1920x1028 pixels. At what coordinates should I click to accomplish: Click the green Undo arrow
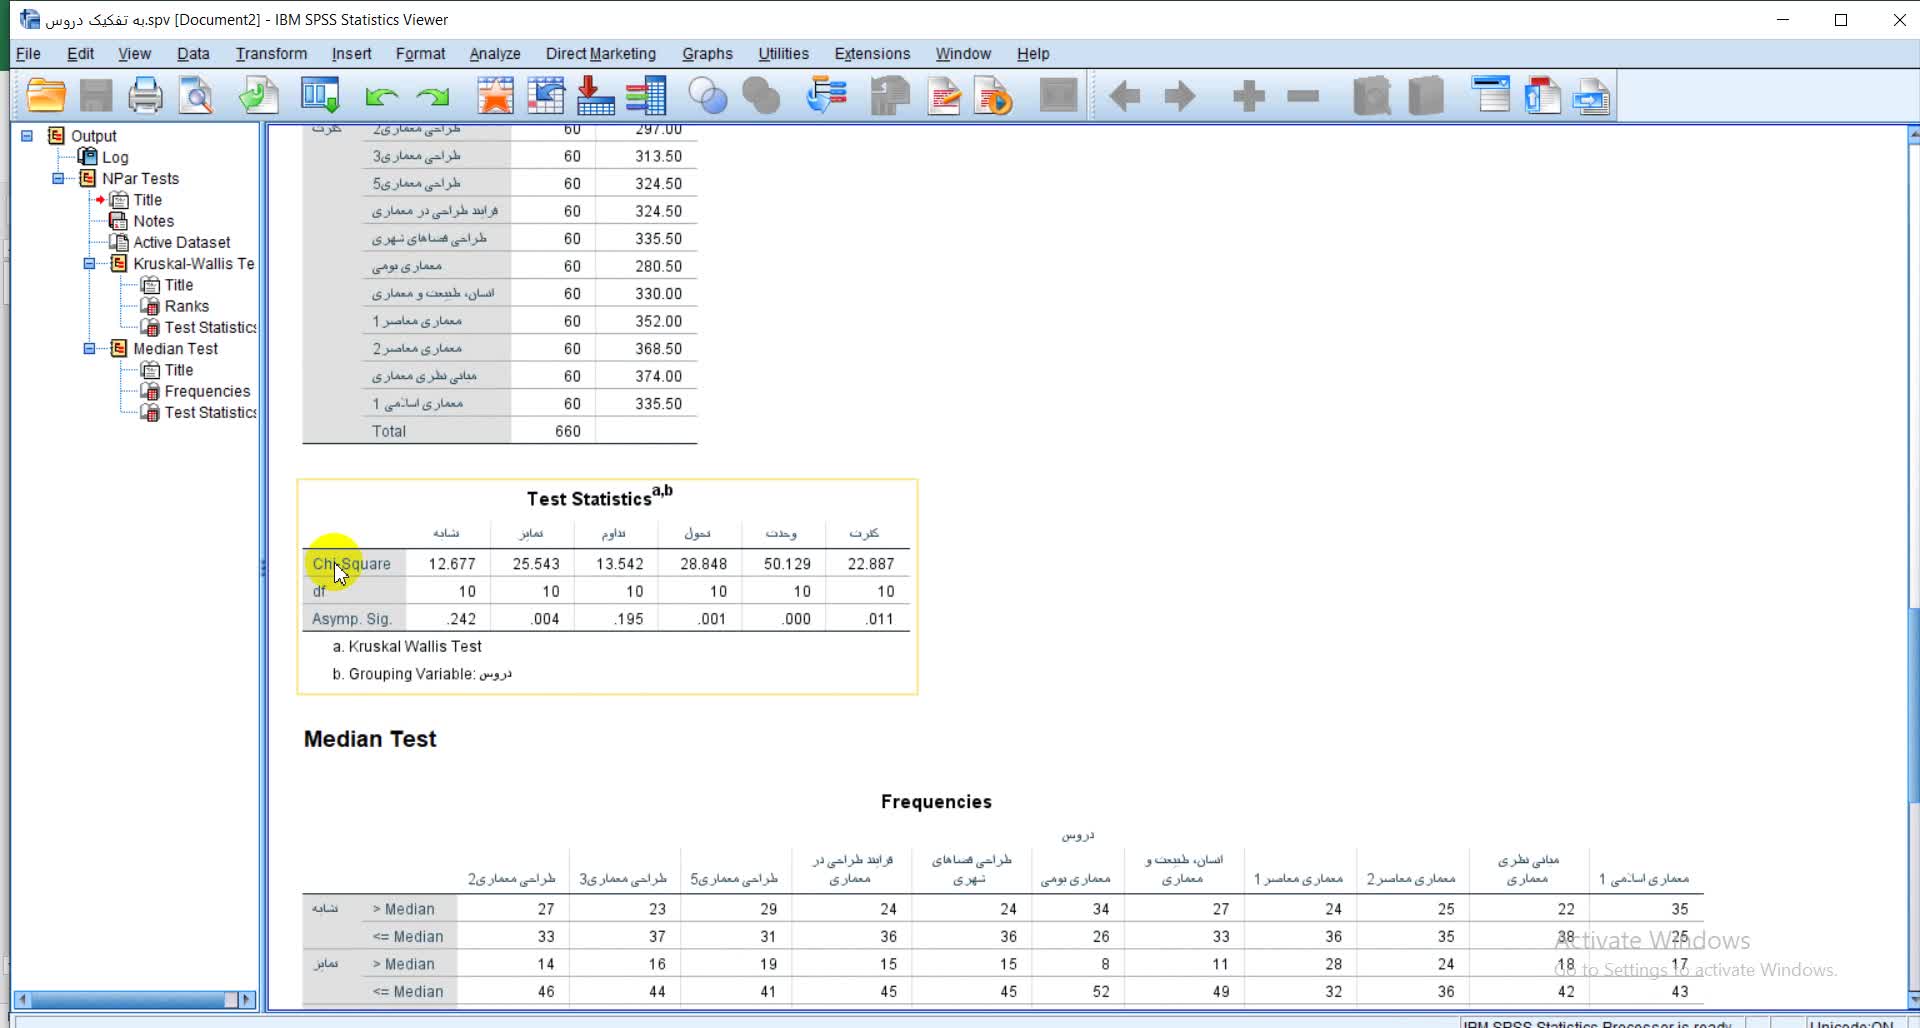(381, 97)
